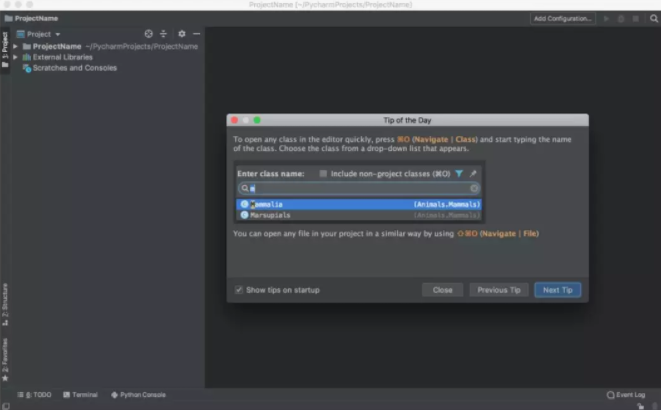Click the locate/scroll-from-source target icon

click(x=148, y=34)
